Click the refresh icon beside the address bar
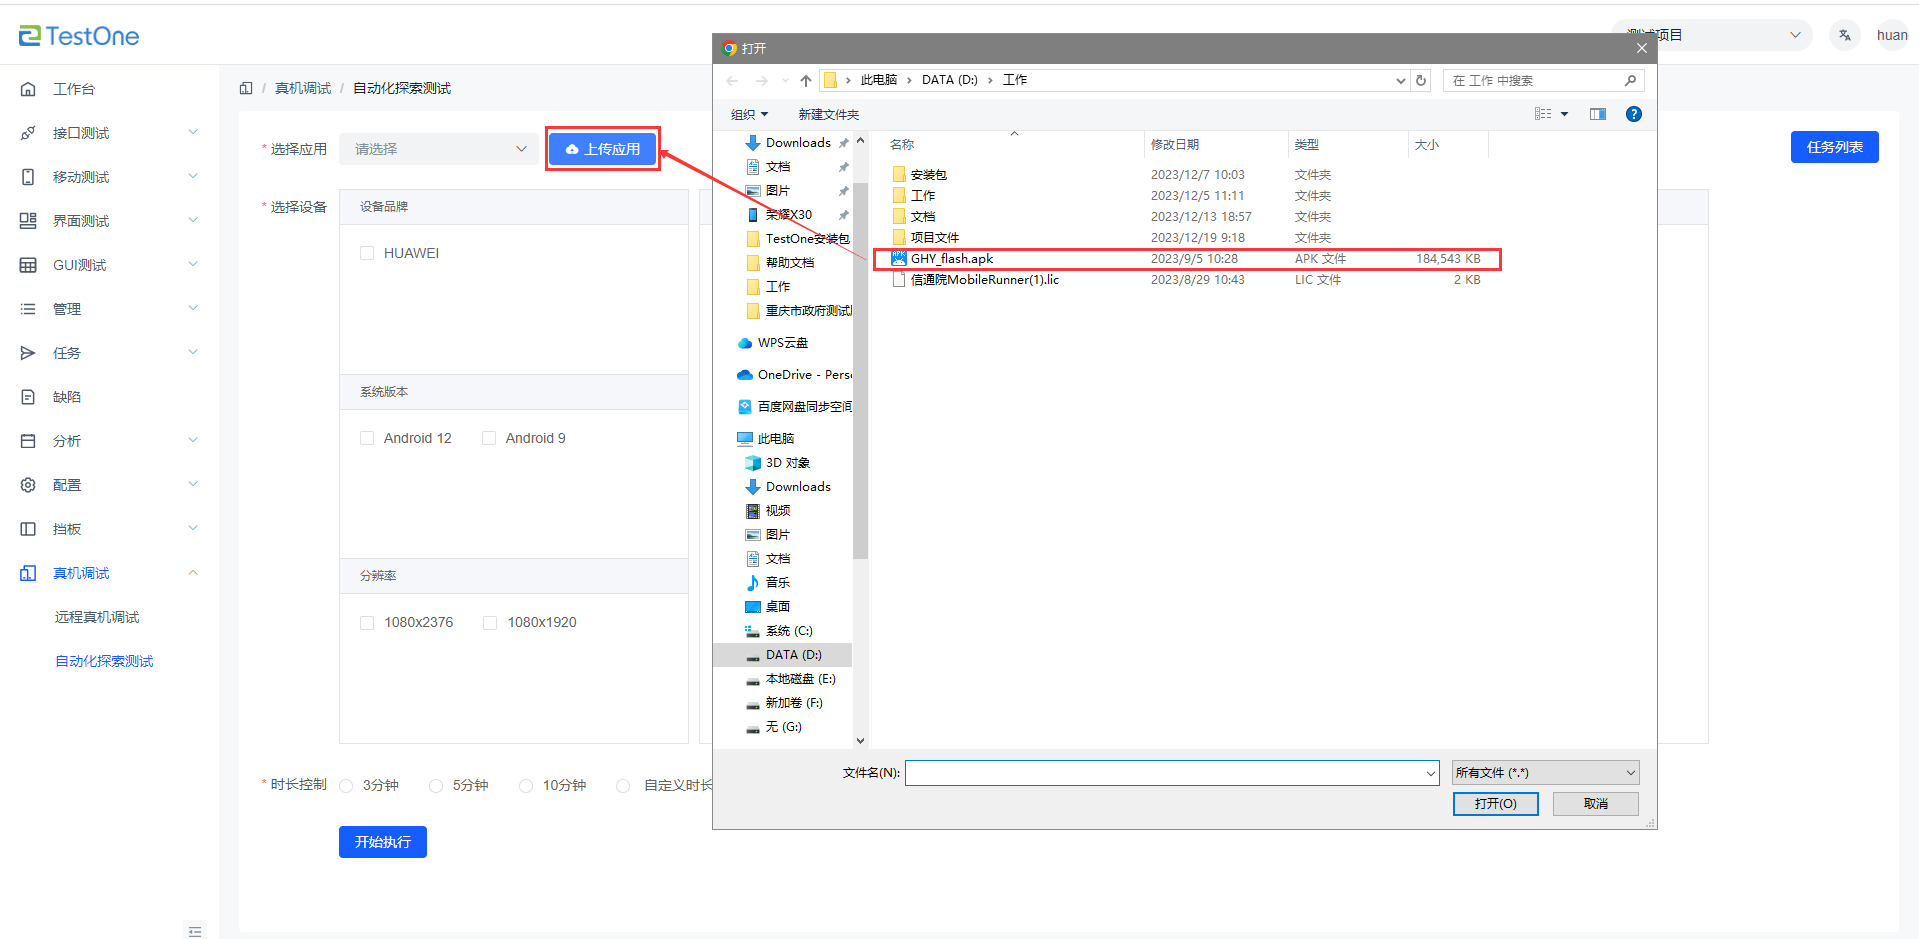This screenshot has height=939, width=1919. tap(1421, 81)
